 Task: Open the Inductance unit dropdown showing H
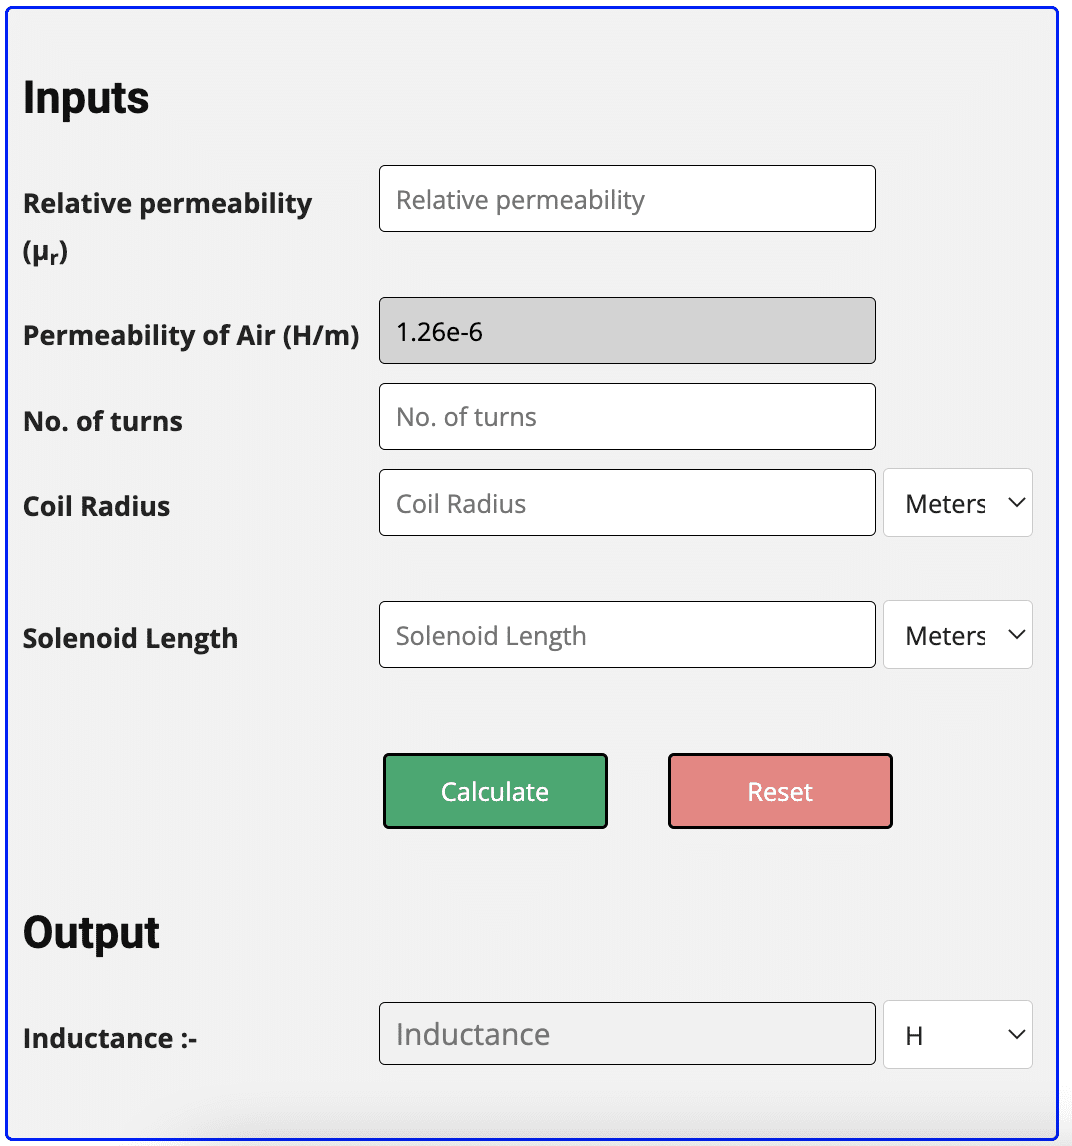(957, 1034)
